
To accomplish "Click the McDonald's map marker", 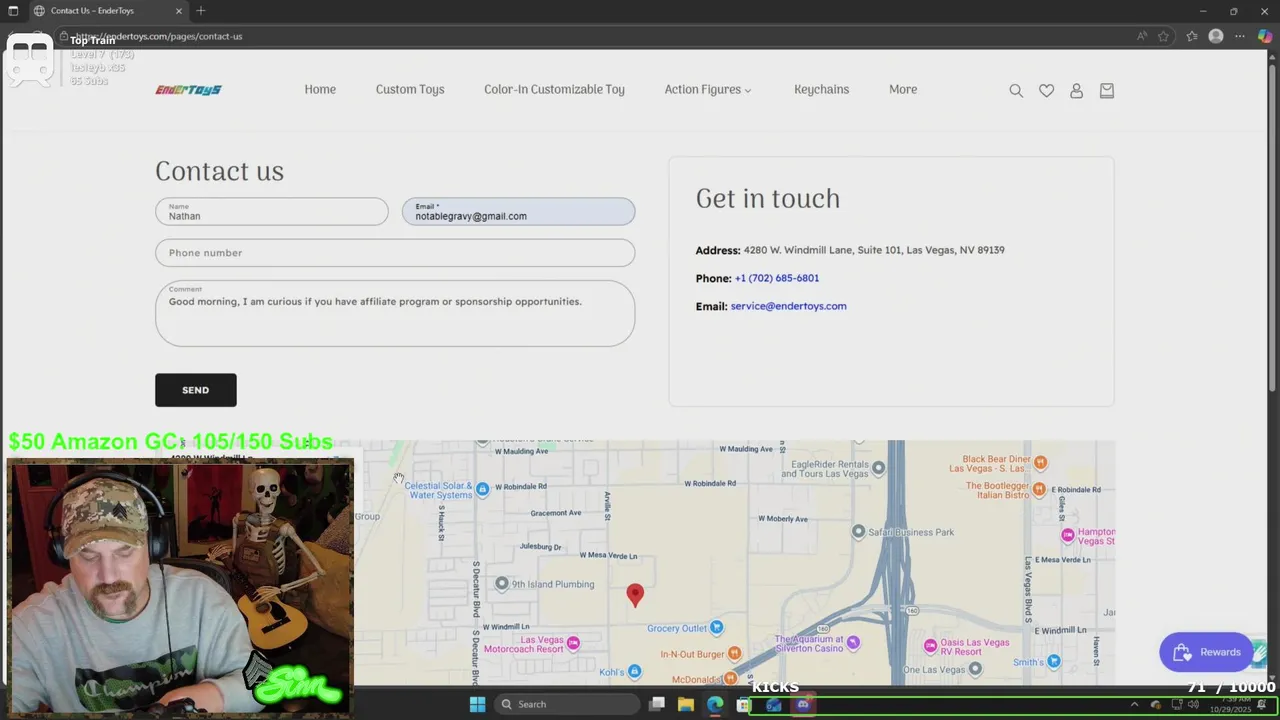I will pyautogui.click(x=731, y=681).
